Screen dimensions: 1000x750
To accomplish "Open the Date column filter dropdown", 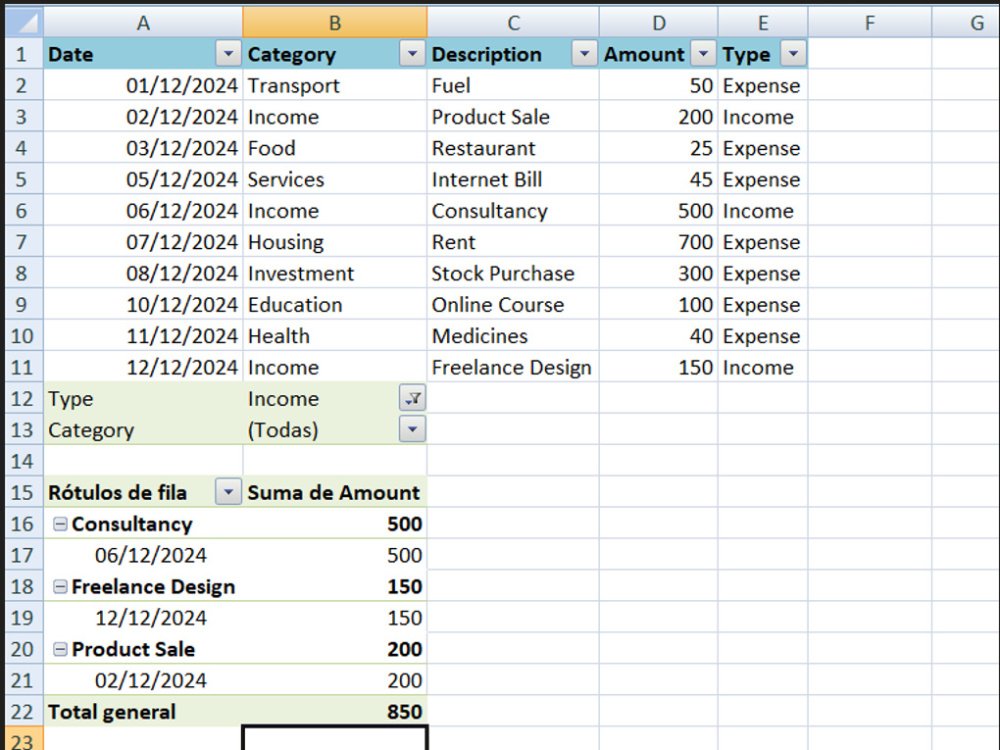I will click(228, 54).
